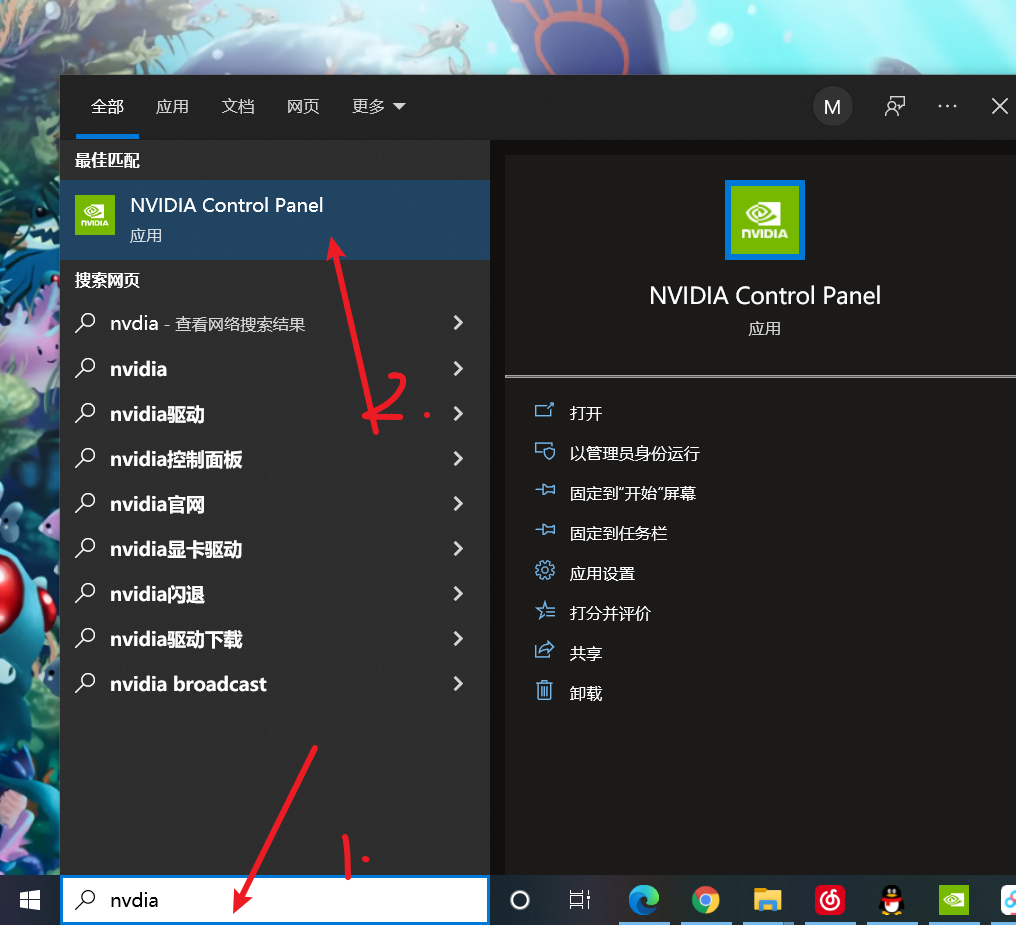Click the shield icon for Run as administrator
This screenshot has height=925, width=1016.
(x=544, y=451)
